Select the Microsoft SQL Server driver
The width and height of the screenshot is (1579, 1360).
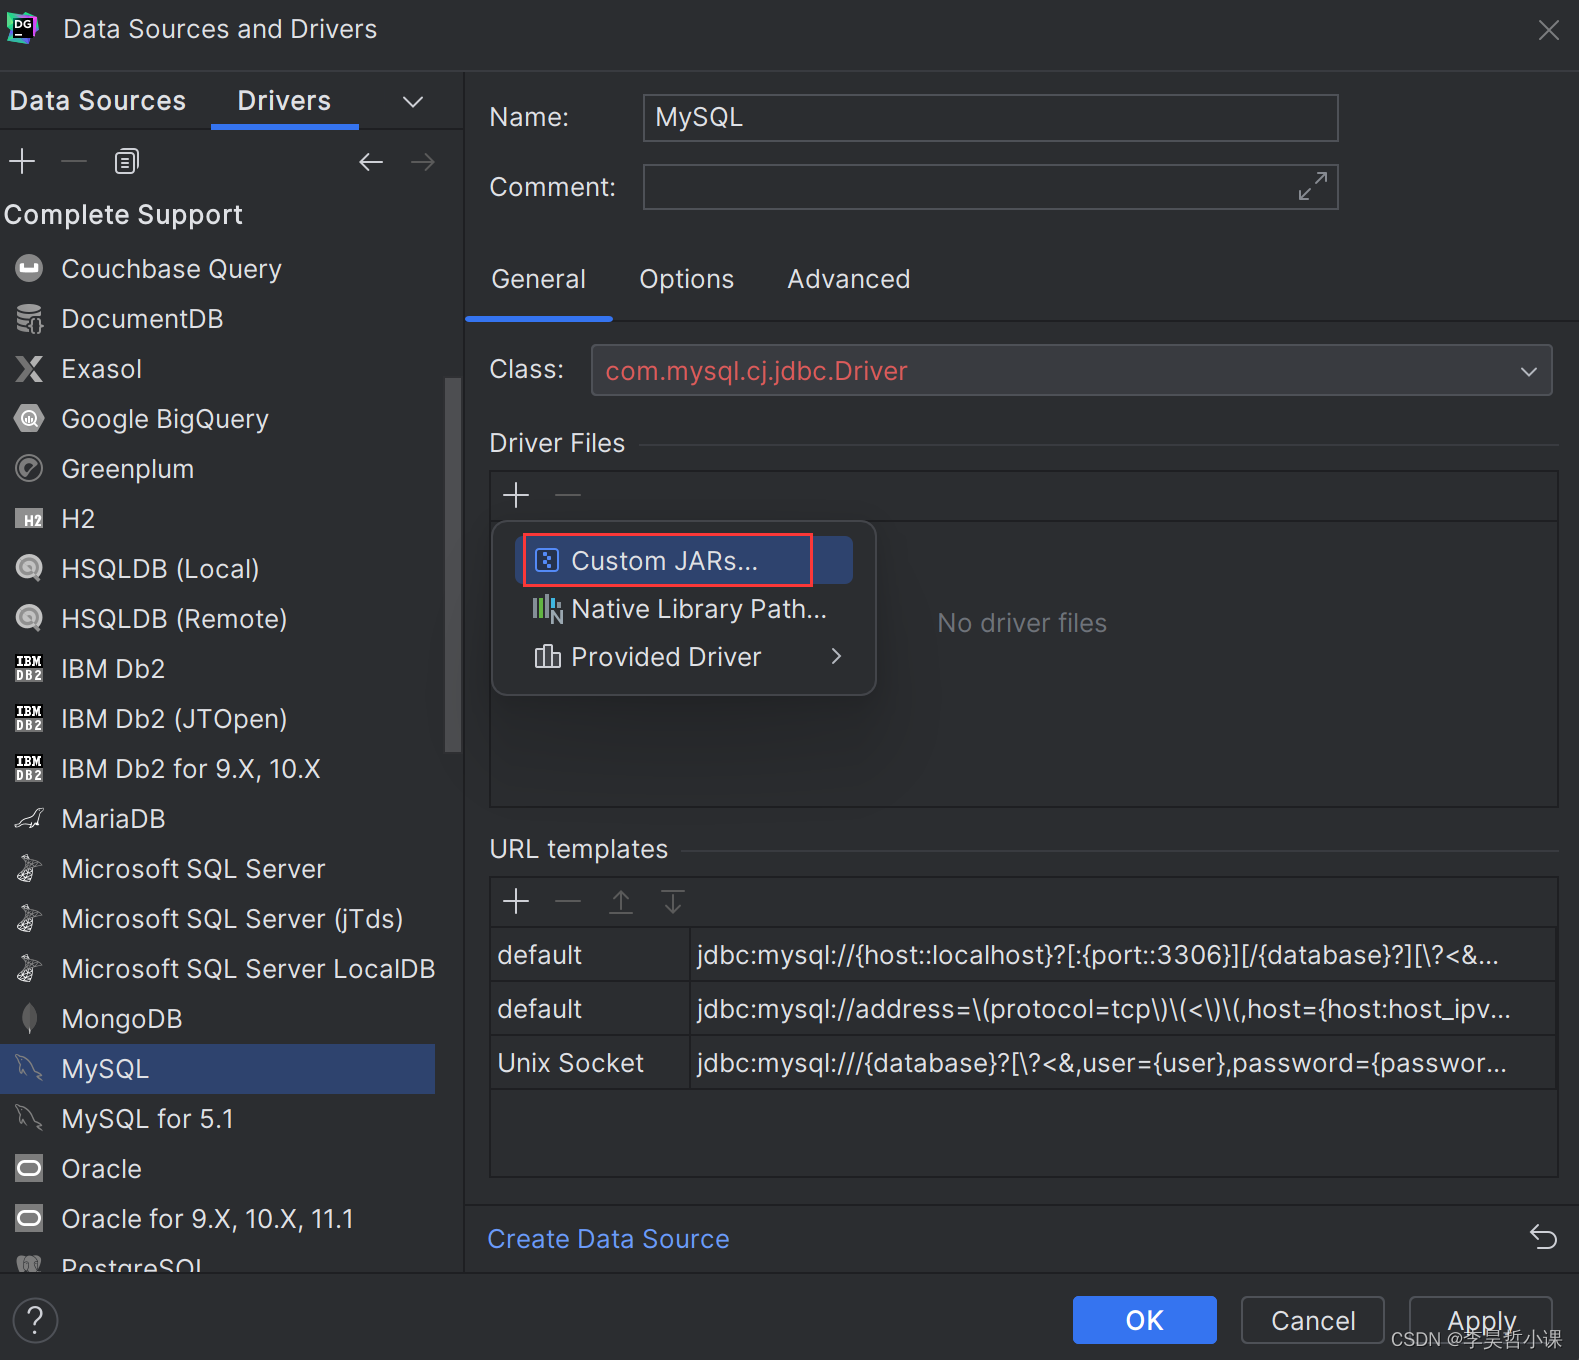(217, 869)
